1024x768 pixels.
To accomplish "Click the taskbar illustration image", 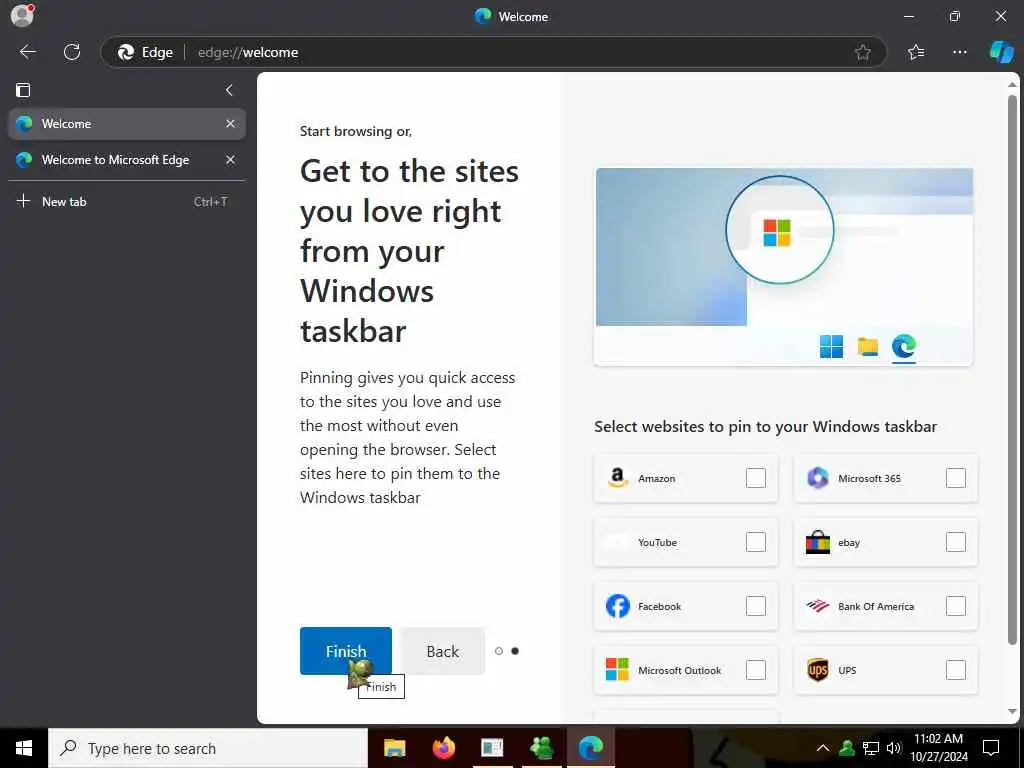I will point(784,266).
